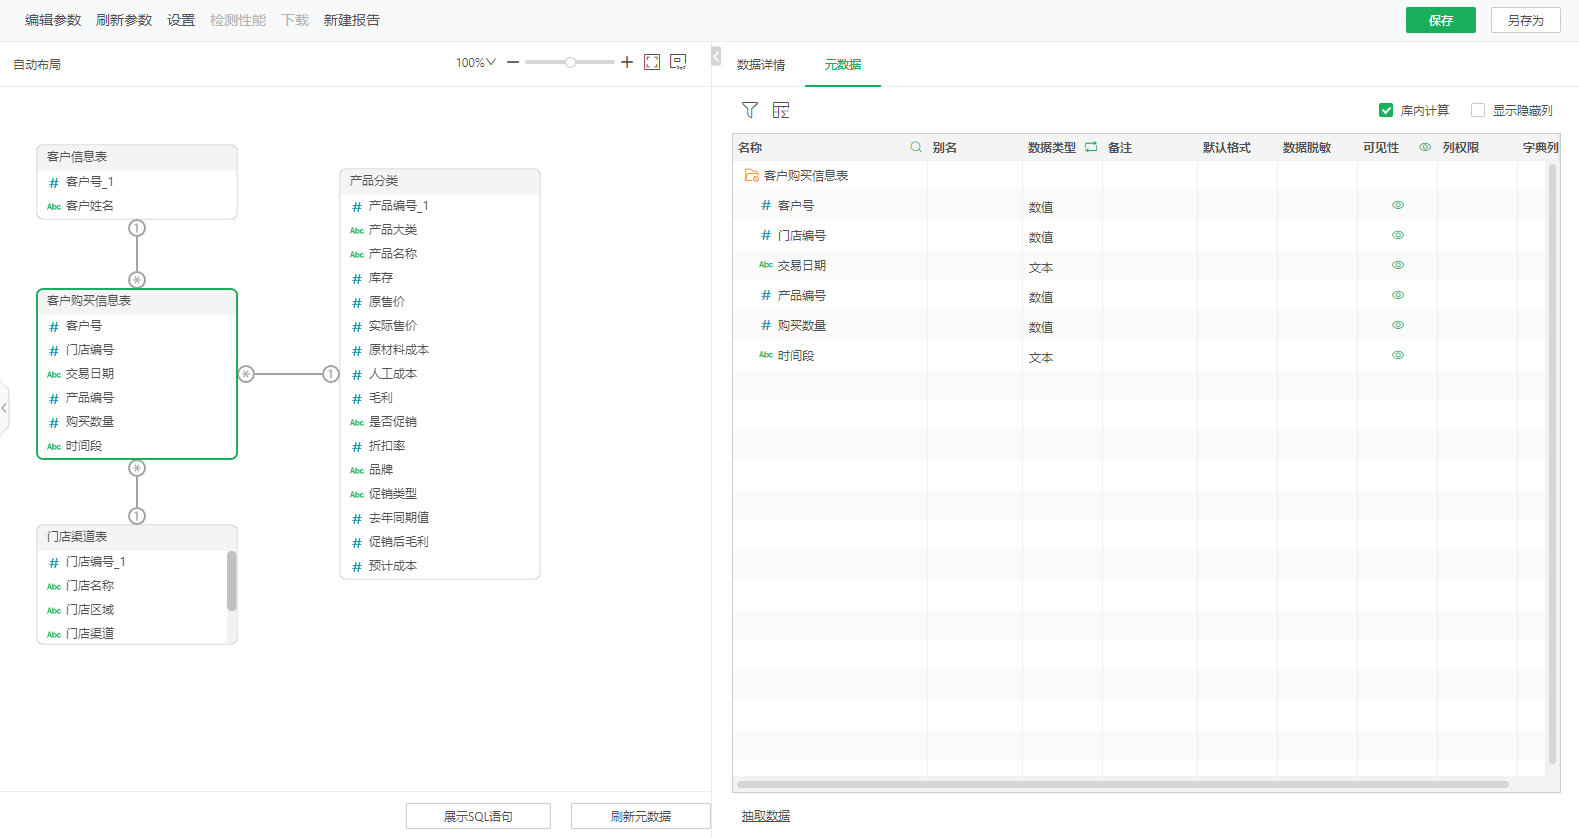1579x838 pixels.
Task: Click the filter funnel icon
Action: [750, 110]
